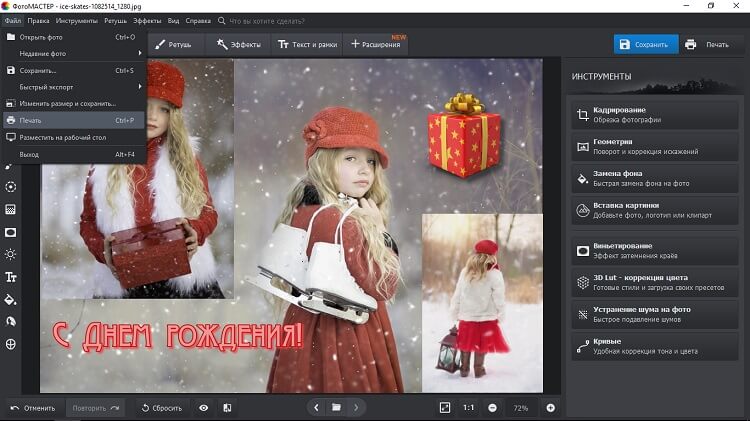
Task: Zoom out with the minus icon
Action: pos(492,408)
